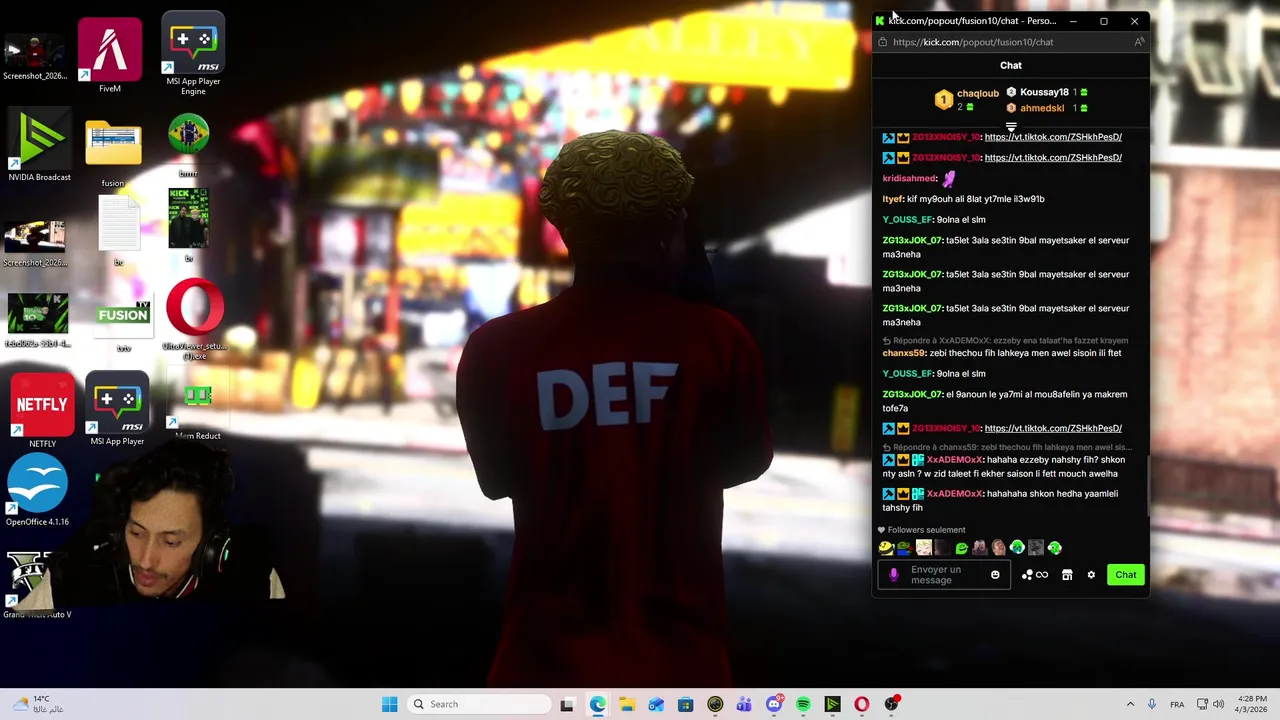The image size is (1280, 720).
Task: Click username XxADEMOxX in last message
Action: pos(955,494)
